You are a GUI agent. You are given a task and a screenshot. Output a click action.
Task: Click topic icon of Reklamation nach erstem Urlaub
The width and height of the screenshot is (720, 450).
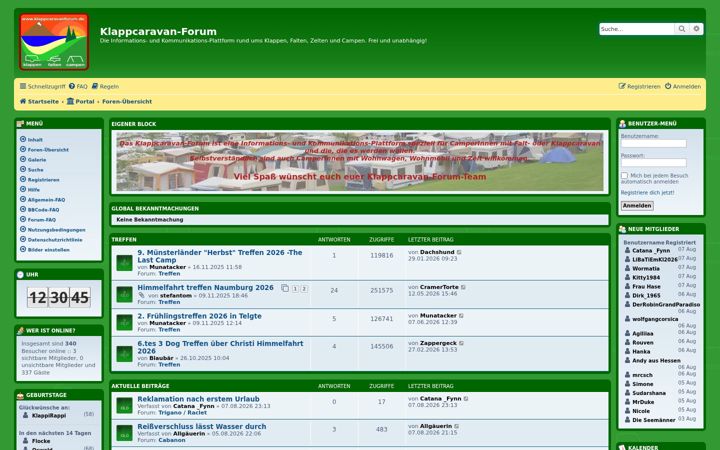tap(124, 405)
